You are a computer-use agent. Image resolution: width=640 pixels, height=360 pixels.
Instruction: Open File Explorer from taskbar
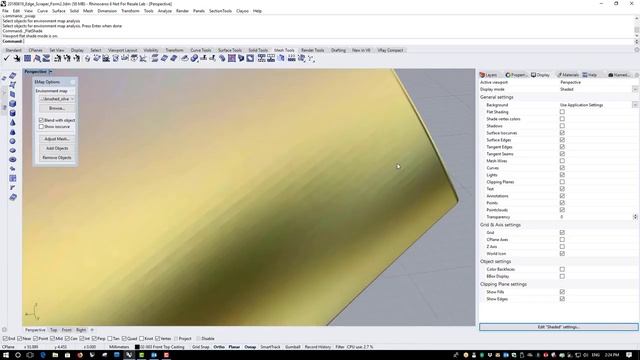(55, 355)
